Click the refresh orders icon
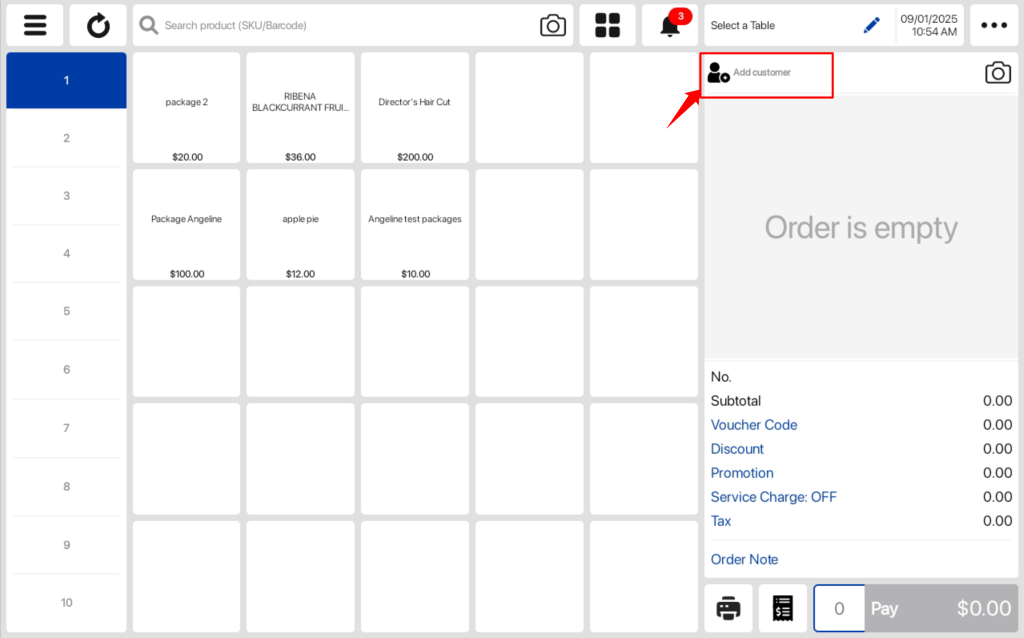Image resolution: width=1024 pixels, height=638 pixels. (x=97, y=25)
